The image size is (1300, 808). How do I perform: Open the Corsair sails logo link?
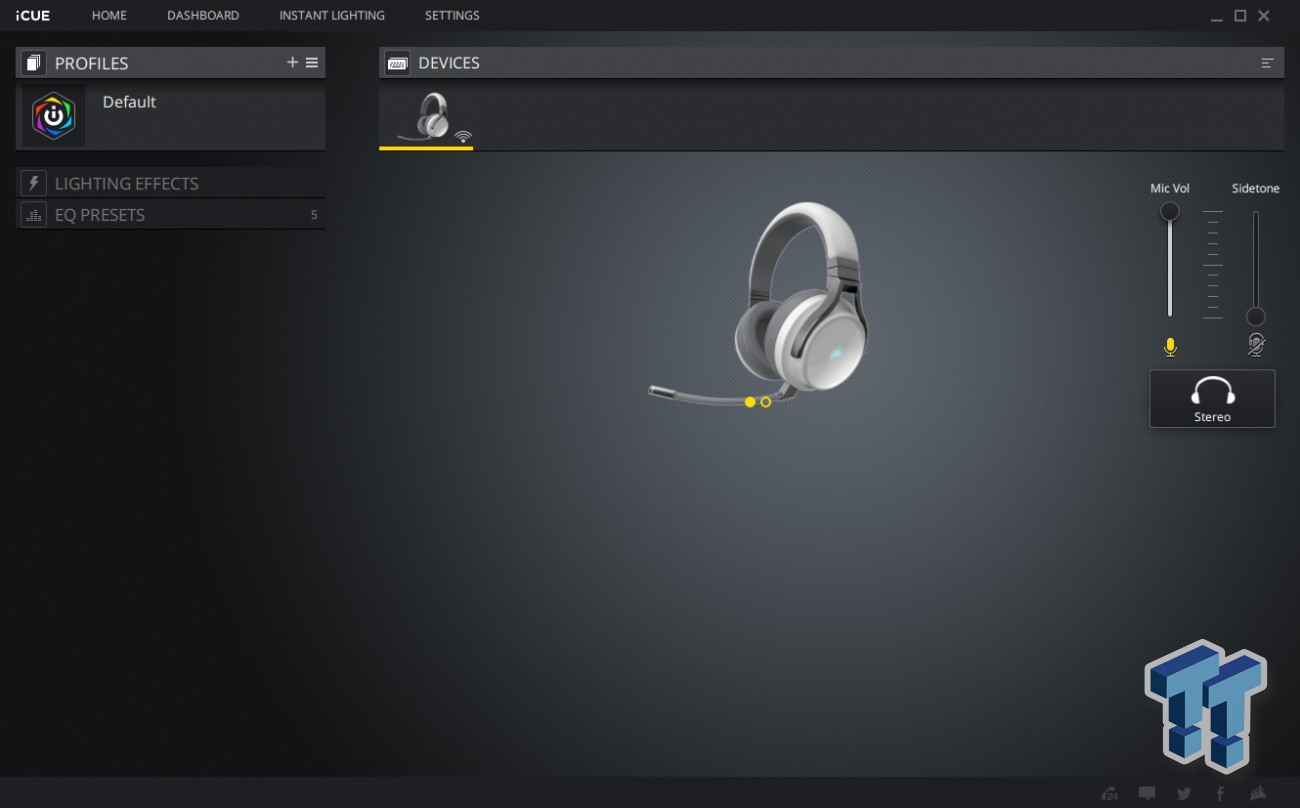point(1258,794)
